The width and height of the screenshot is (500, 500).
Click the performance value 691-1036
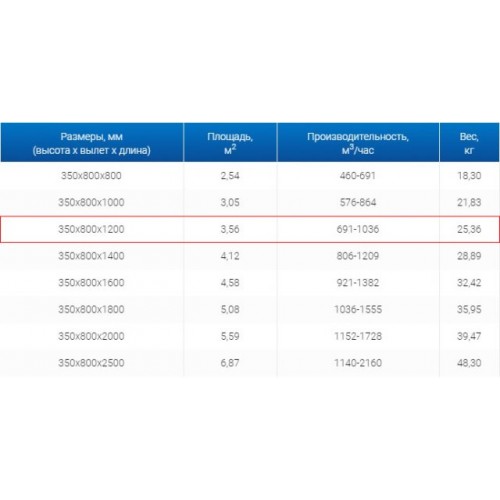[x=358, y=229]
